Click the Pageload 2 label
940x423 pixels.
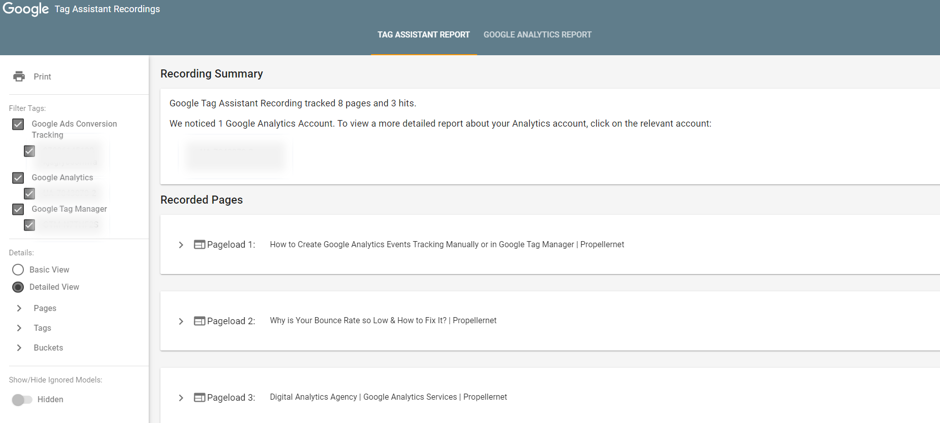pyautogui.click(x=231, y=321)
